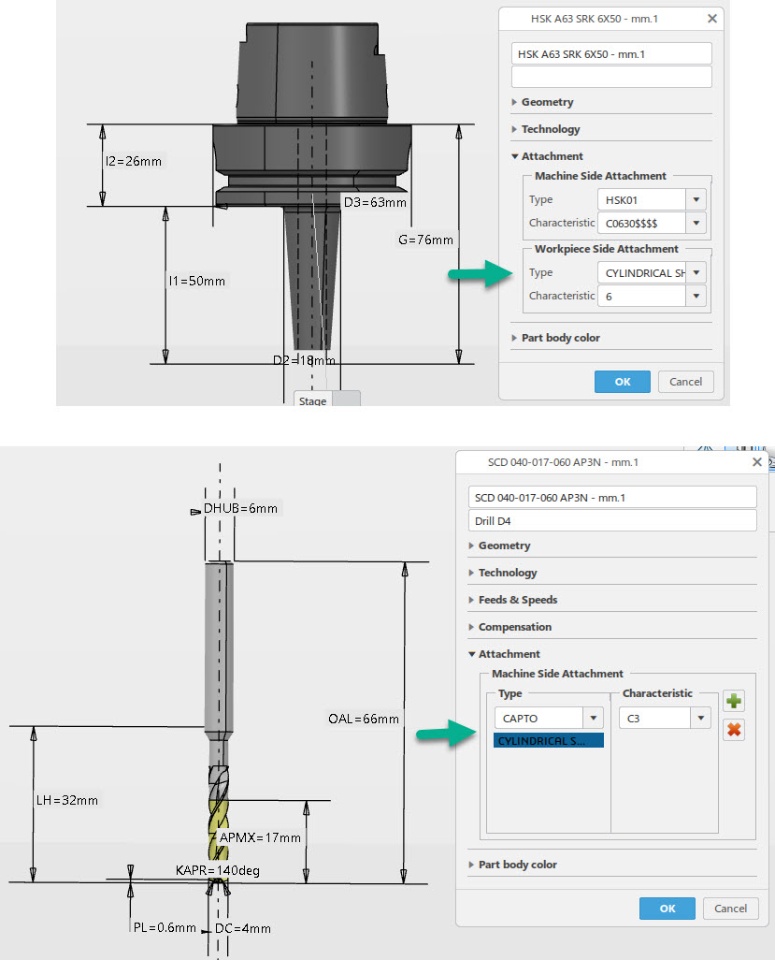The image size is (775, 960).
Task: Select the DHUB=6mm dimension label
Action: pos(241,508)
